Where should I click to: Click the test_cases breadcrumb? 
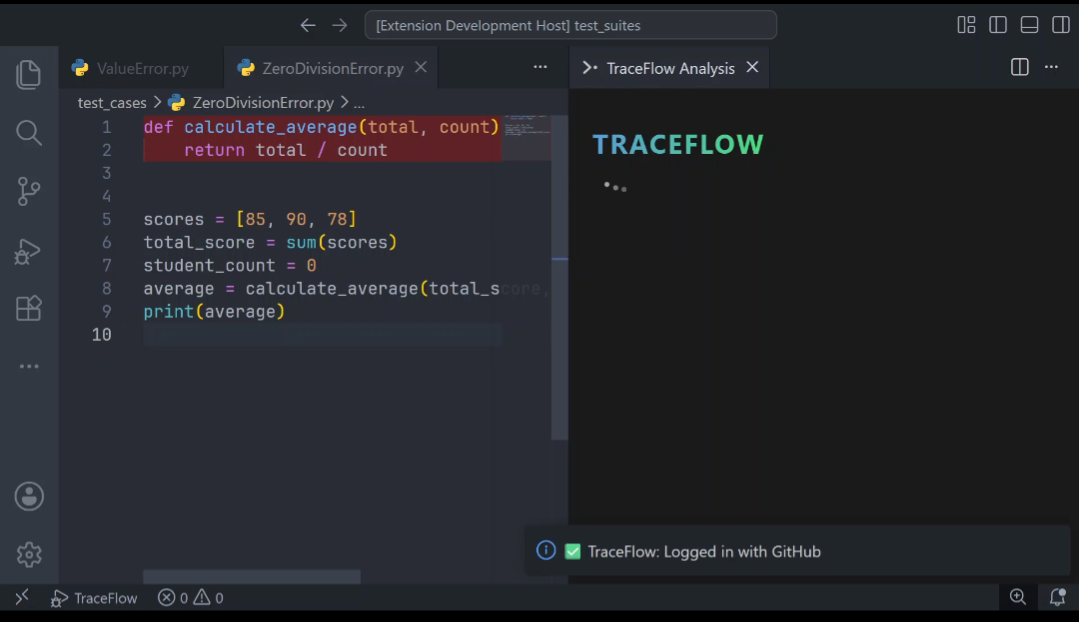coord(112,103)
